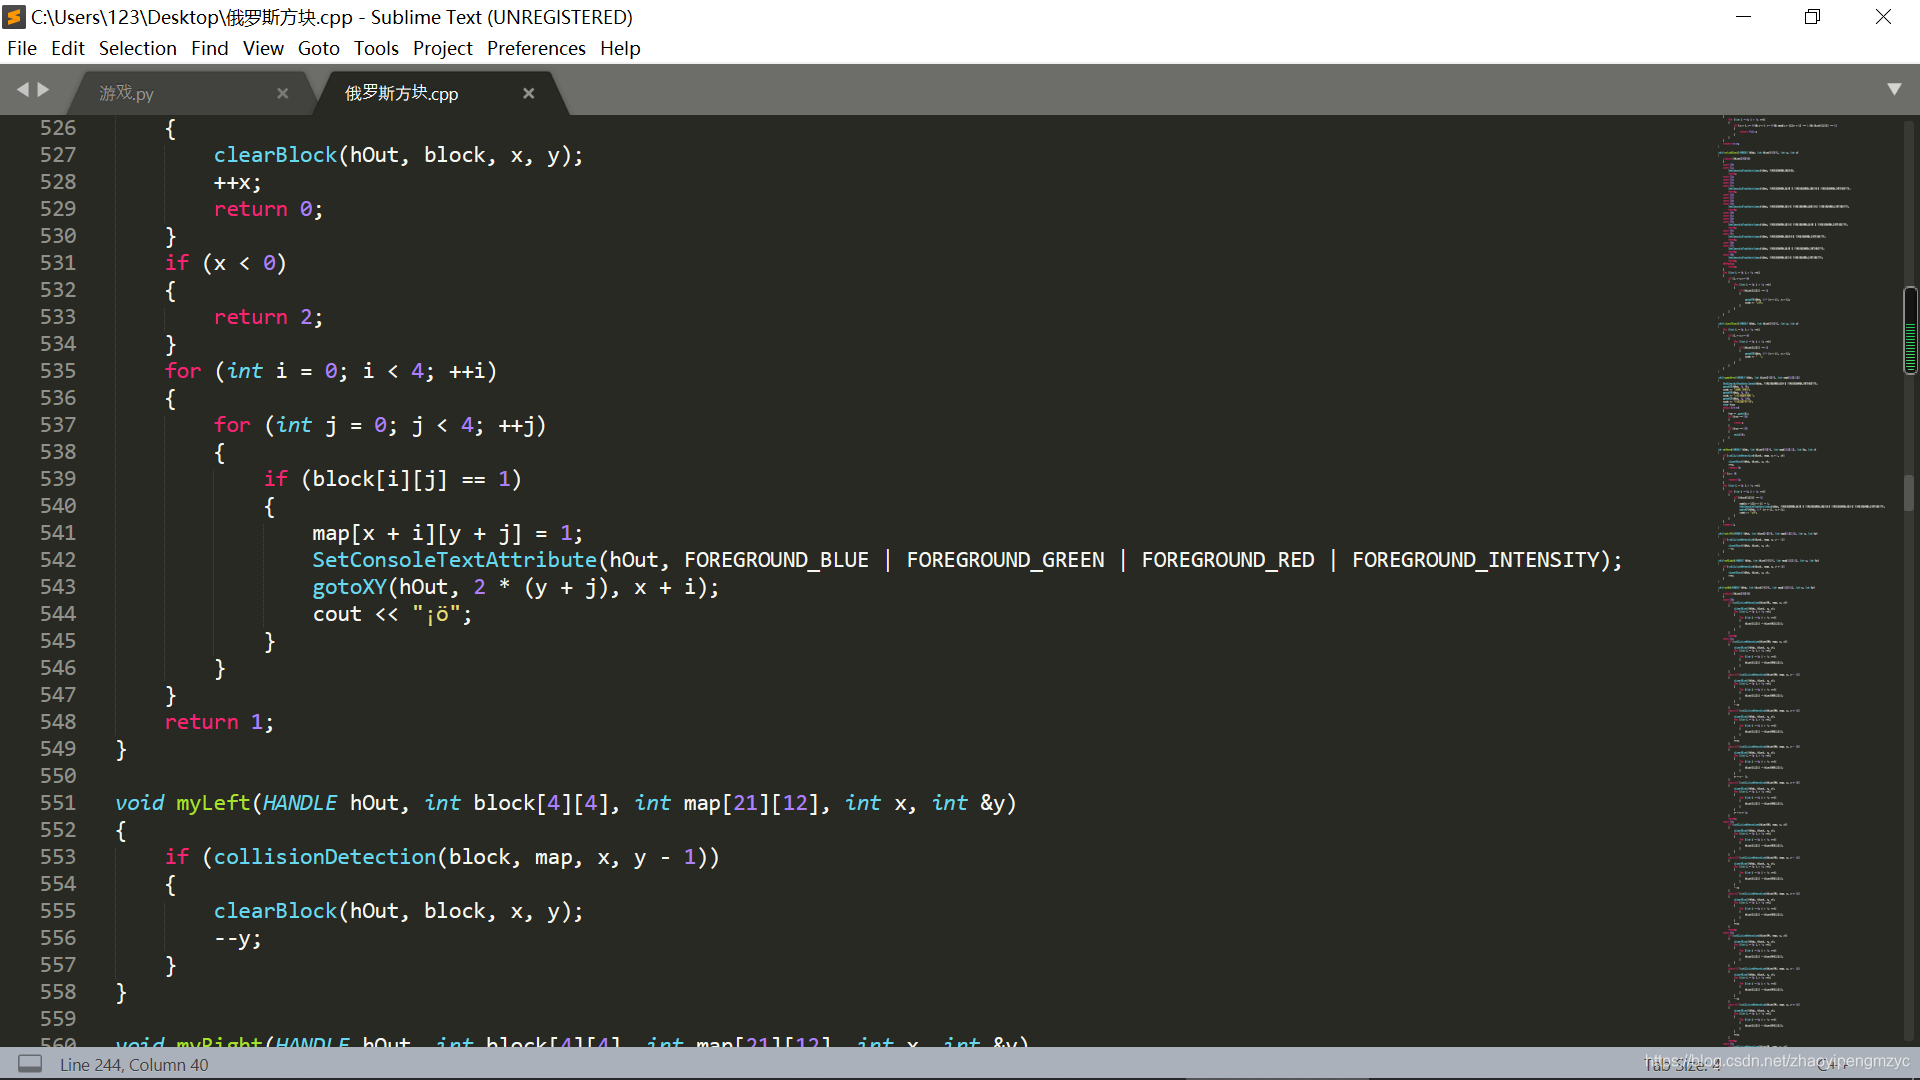Image resolution: width=1920 pixels, height=1080 pixels.
Task: Click '--y;' on line 556
Action: click(237, 938)
